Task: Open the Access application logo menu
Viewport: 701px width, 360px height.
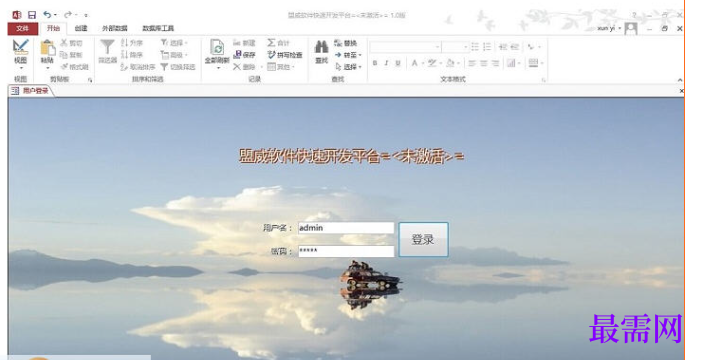Action: pyautogui.click(x=17, y=15)
